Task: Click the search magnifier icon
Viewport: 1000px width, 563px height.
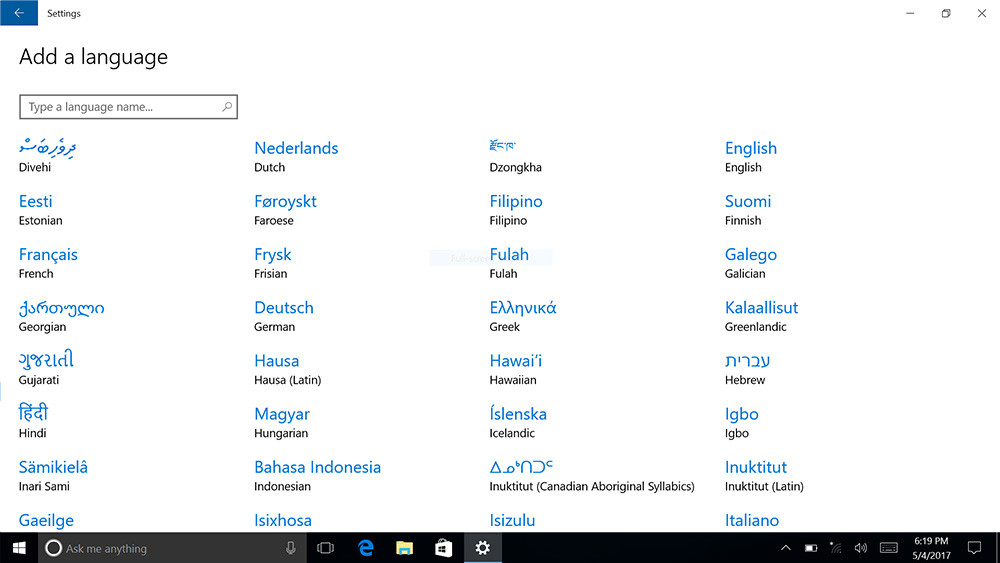Action: pos(227,107)
